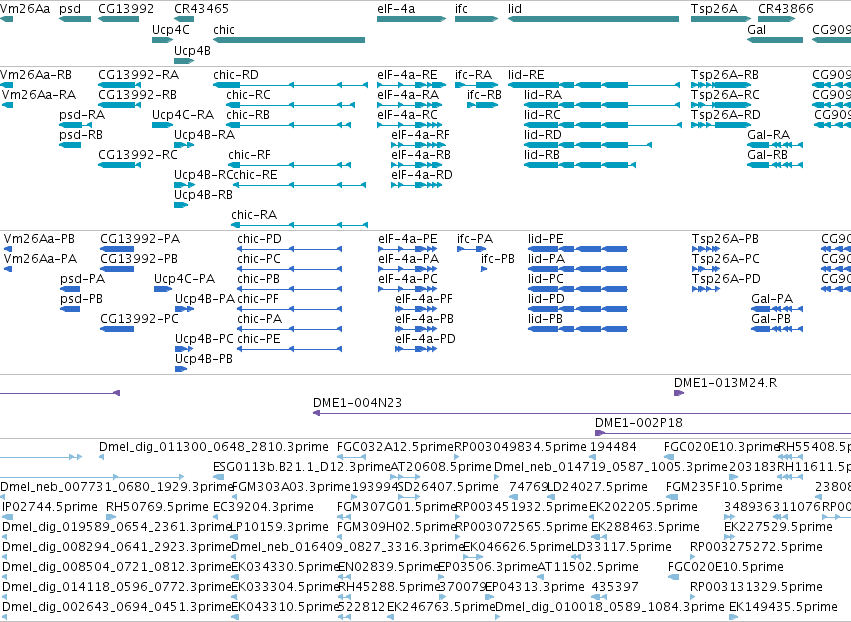The image size is (851, 622).
Task: Click protein psd-PB label
Action: (x=81, y=299)
